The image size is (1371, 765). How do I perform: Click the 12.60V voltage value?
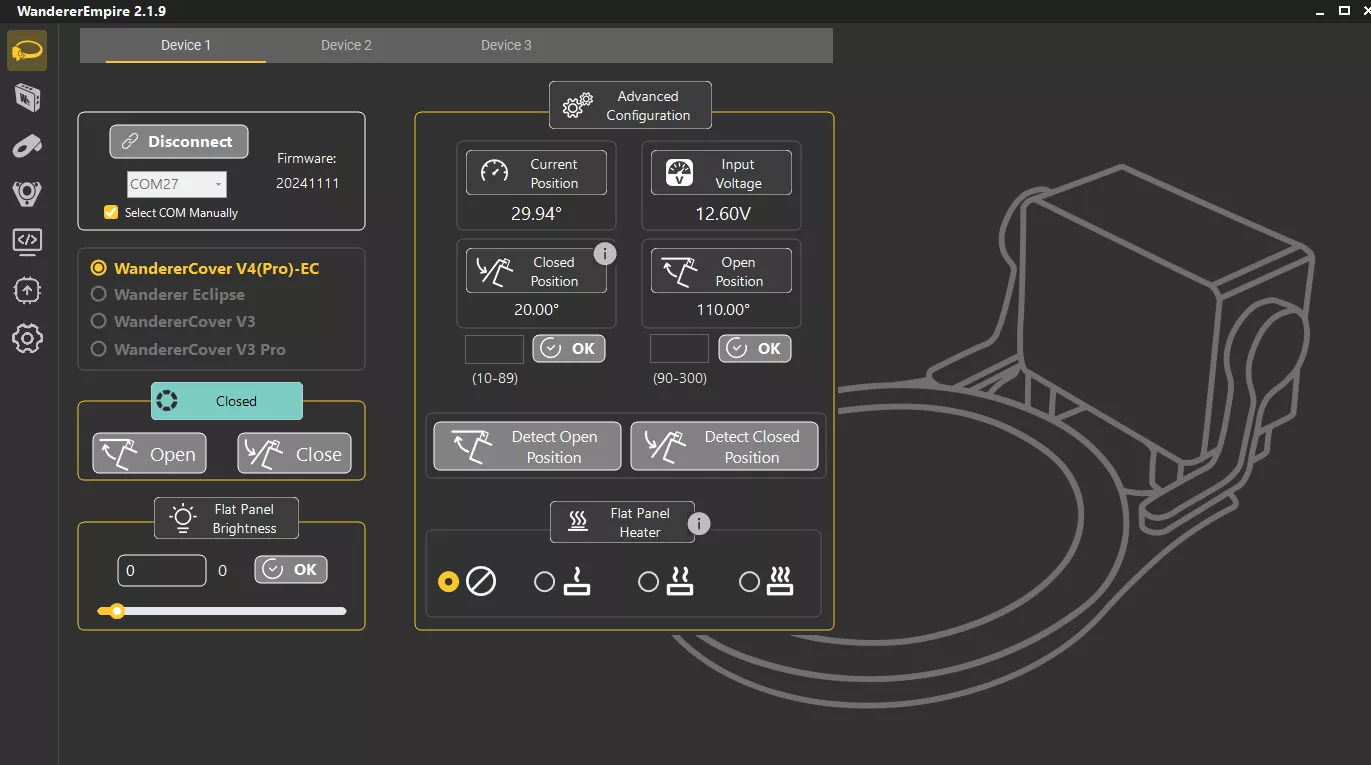click(x=723, y=213)
